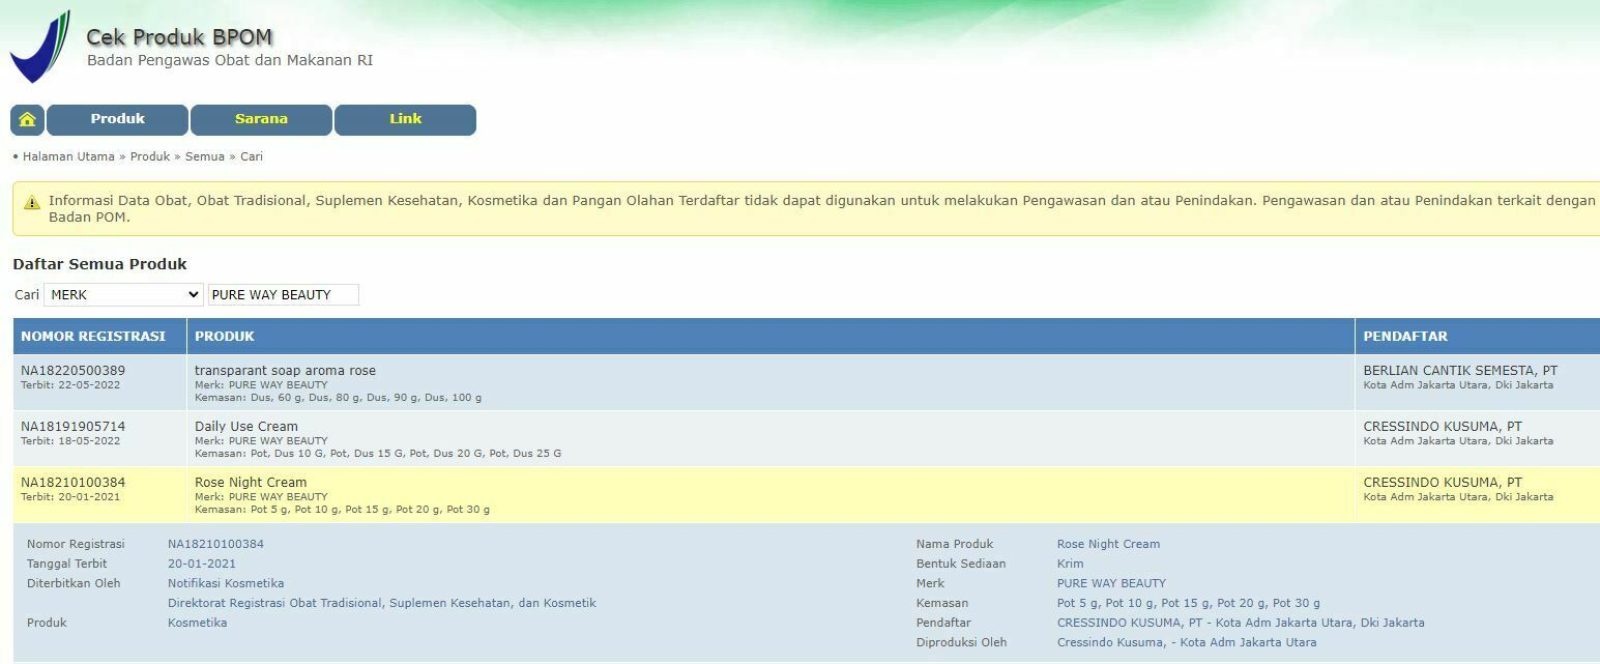Open the Daily Use Cream product row
This screenshot has width=1600, height=664.
coord(246,426)
